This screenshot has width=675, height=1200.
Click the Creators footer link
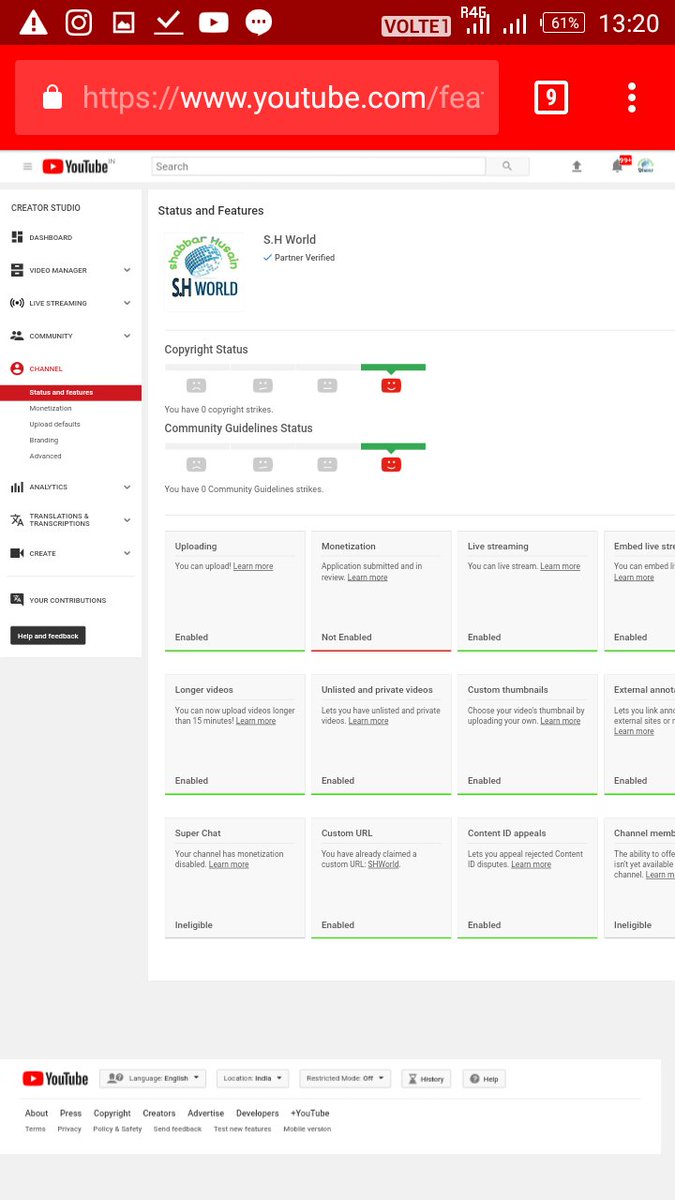pos(159,1113)
